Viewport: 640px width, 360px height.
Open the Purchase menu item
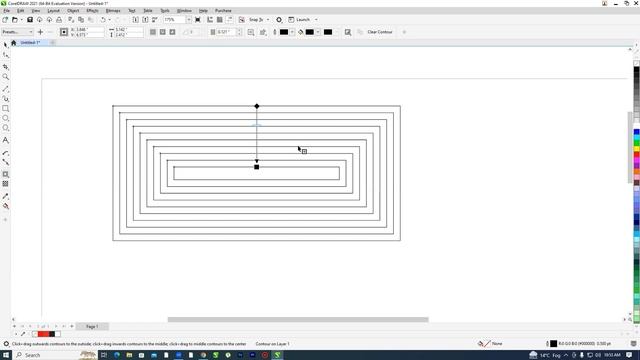[223, 11]
